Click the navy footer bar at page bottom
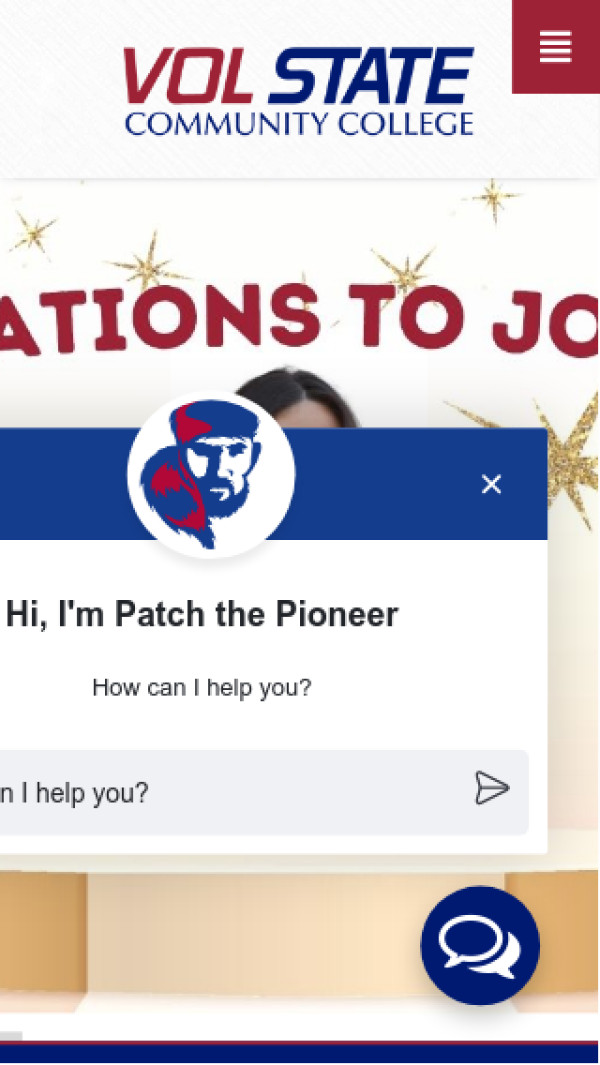This screenshot has width=600, height=1065. 300,1052
